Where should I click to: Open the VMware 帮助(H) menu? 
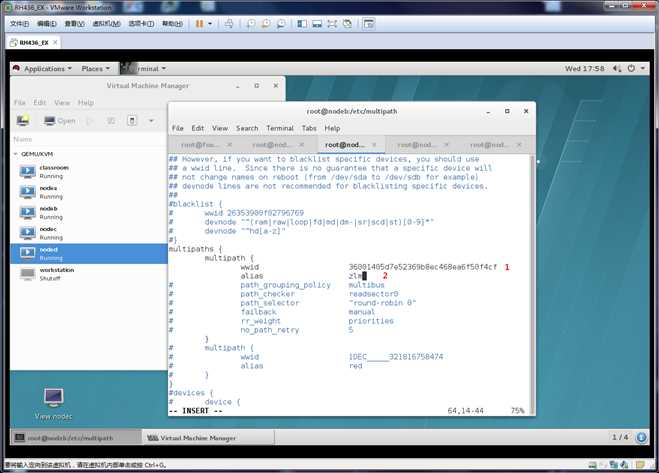coord(172,24)
